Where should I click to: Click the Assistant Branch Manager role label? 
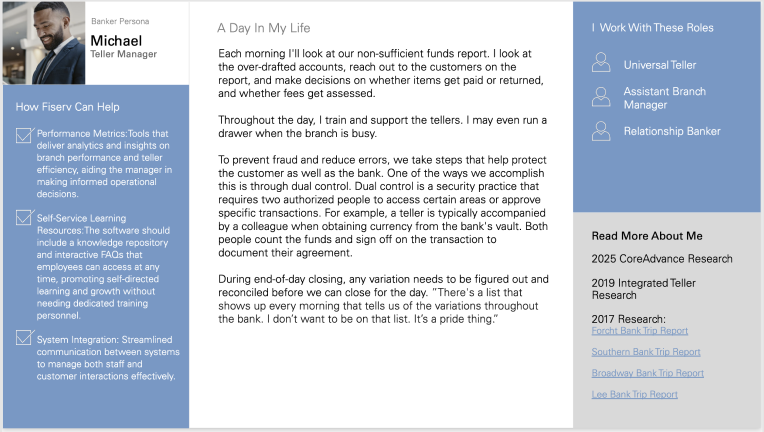(665, 98)
